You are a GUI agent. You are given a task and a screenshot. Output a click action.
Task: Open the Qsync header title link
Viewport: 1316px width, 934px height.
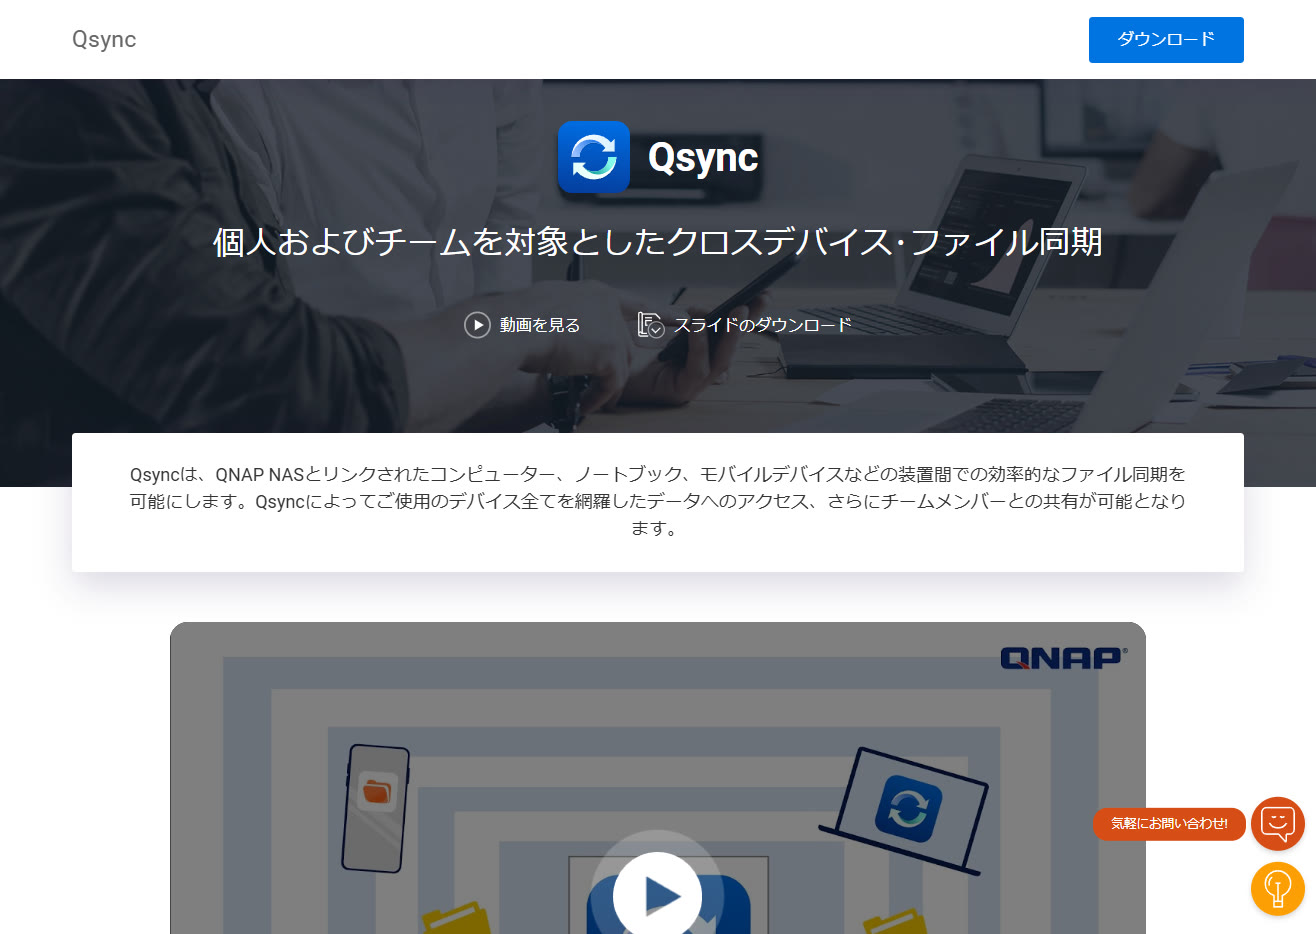click(104, 40)
